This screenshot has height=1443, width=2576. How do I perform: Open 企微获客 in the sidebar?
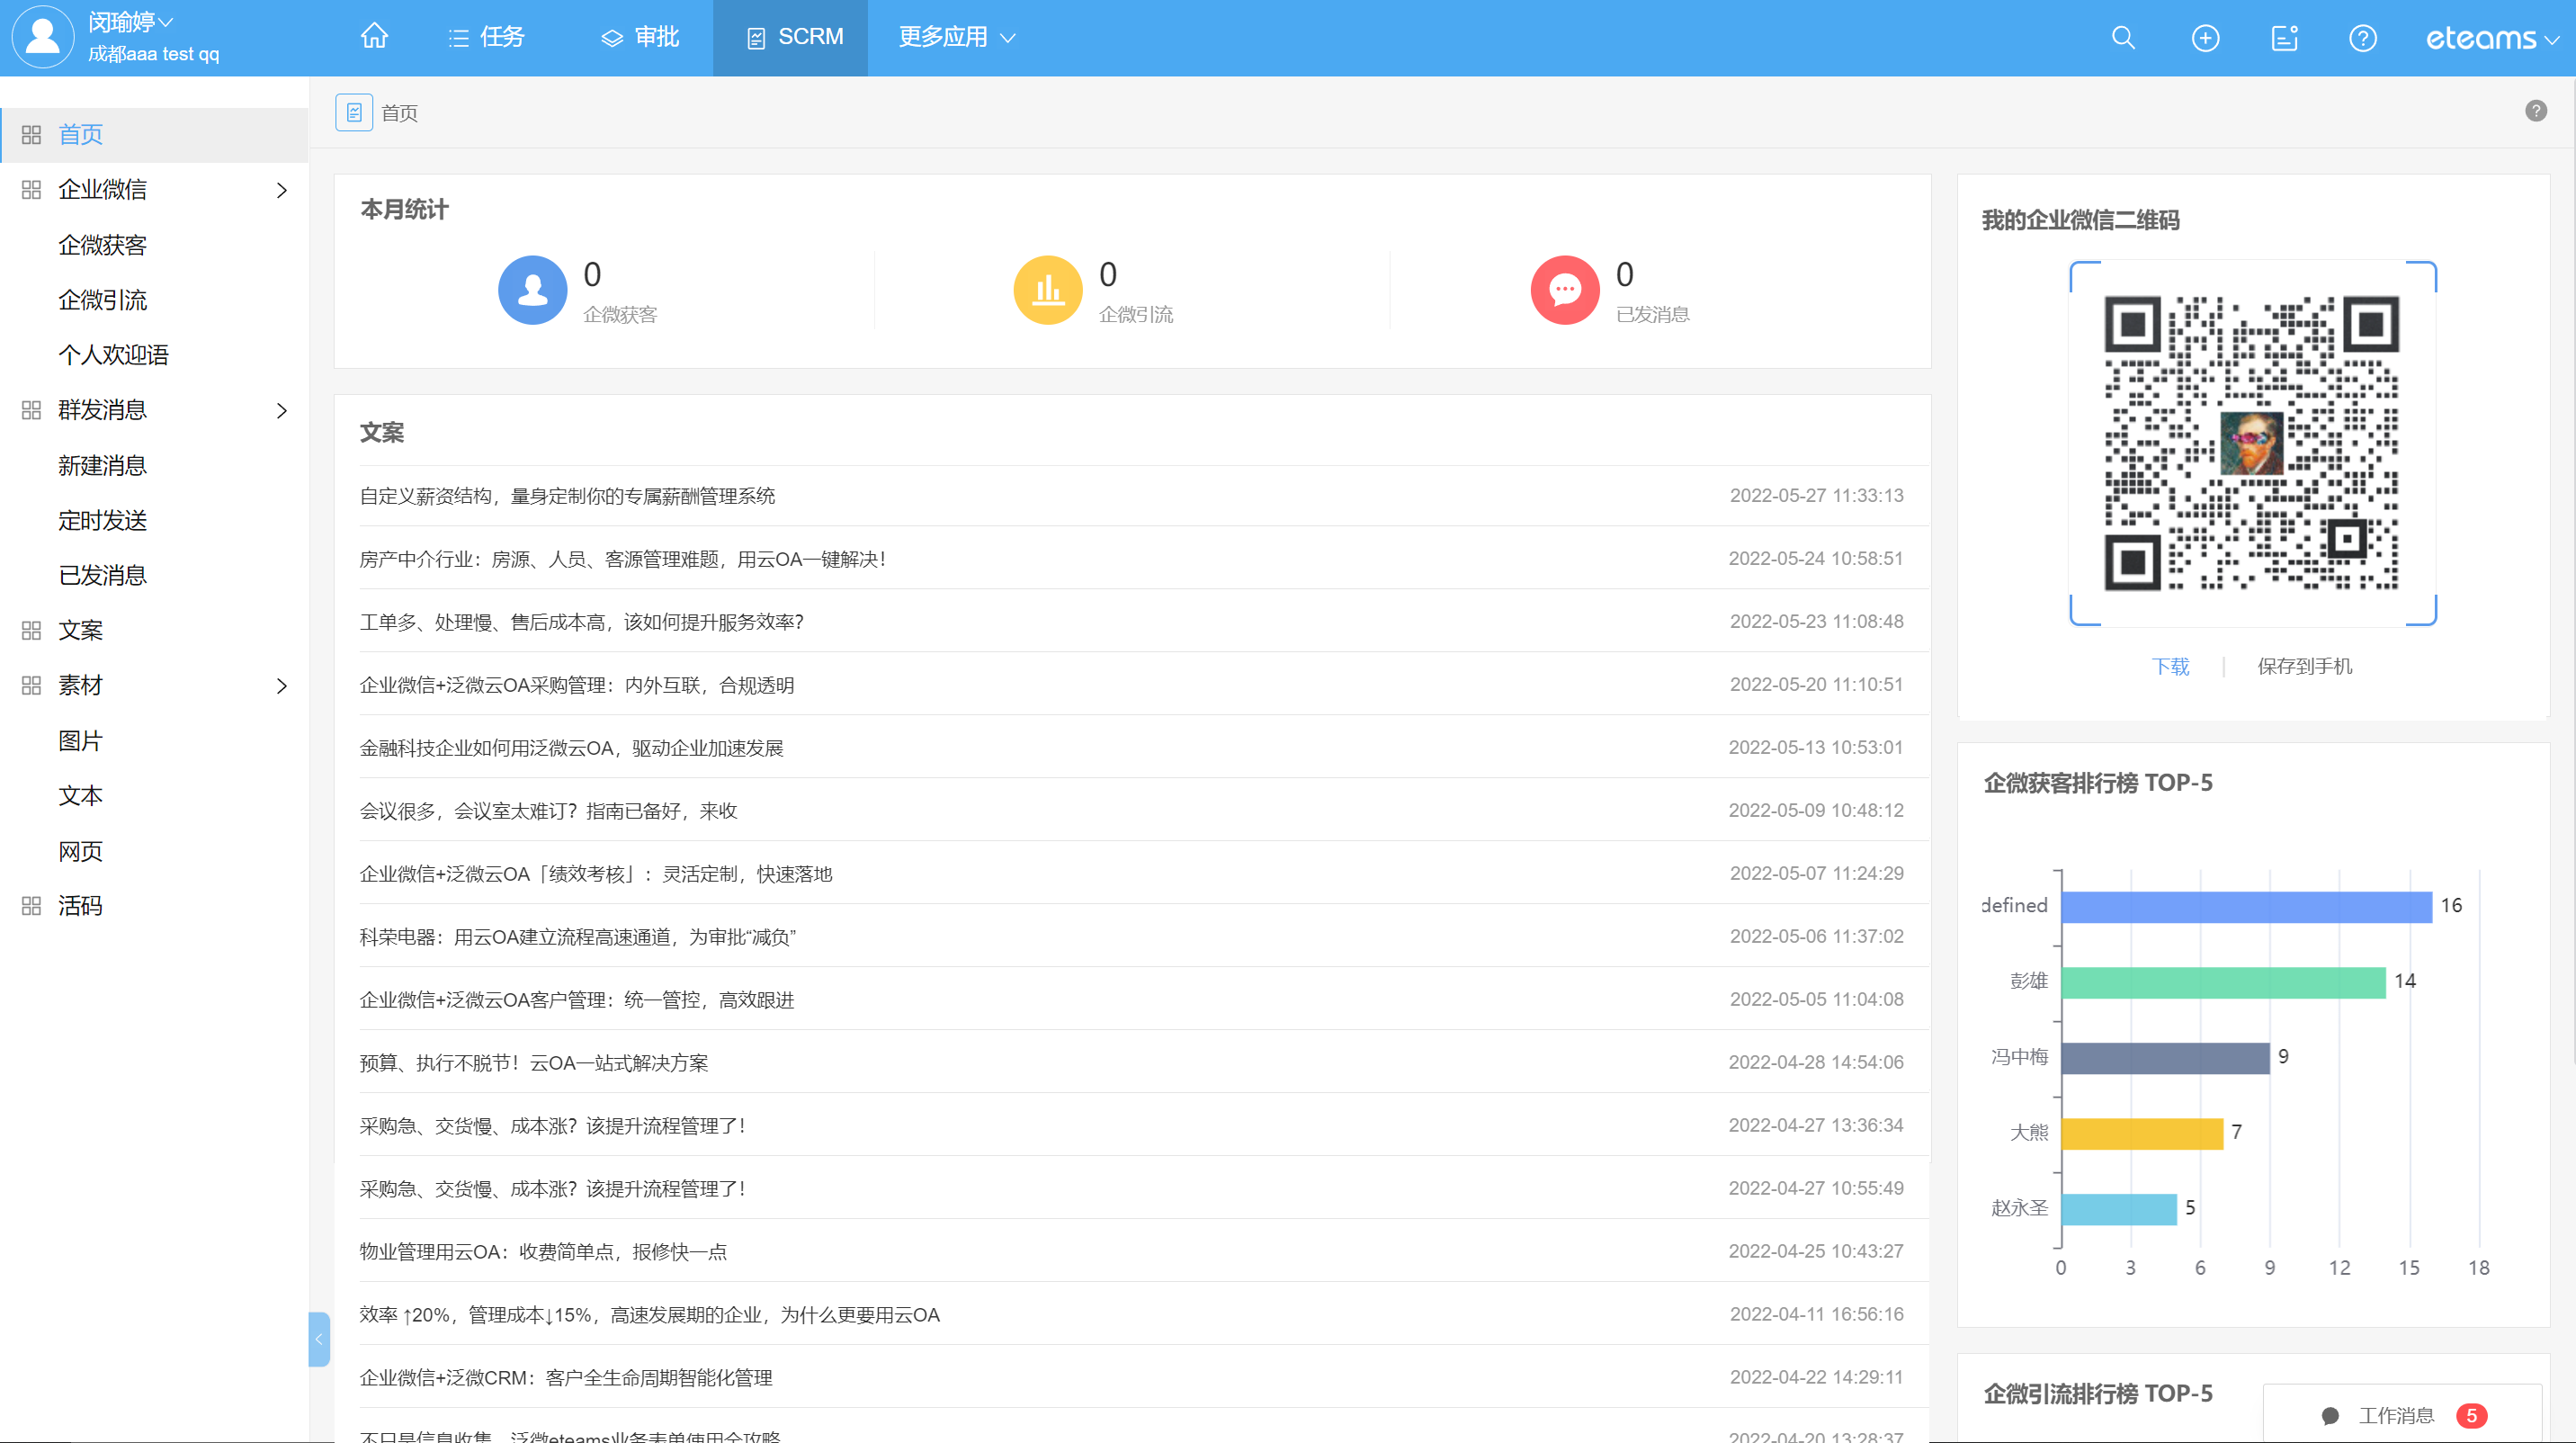102,245
